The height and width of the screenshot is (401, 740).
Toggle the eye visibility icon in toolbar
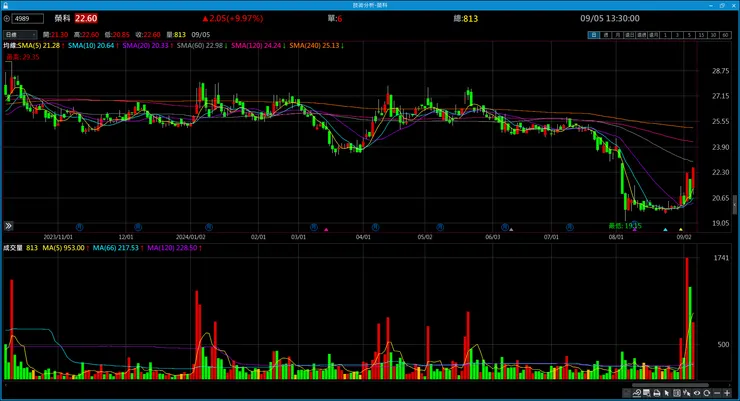(x=697, y=393)
